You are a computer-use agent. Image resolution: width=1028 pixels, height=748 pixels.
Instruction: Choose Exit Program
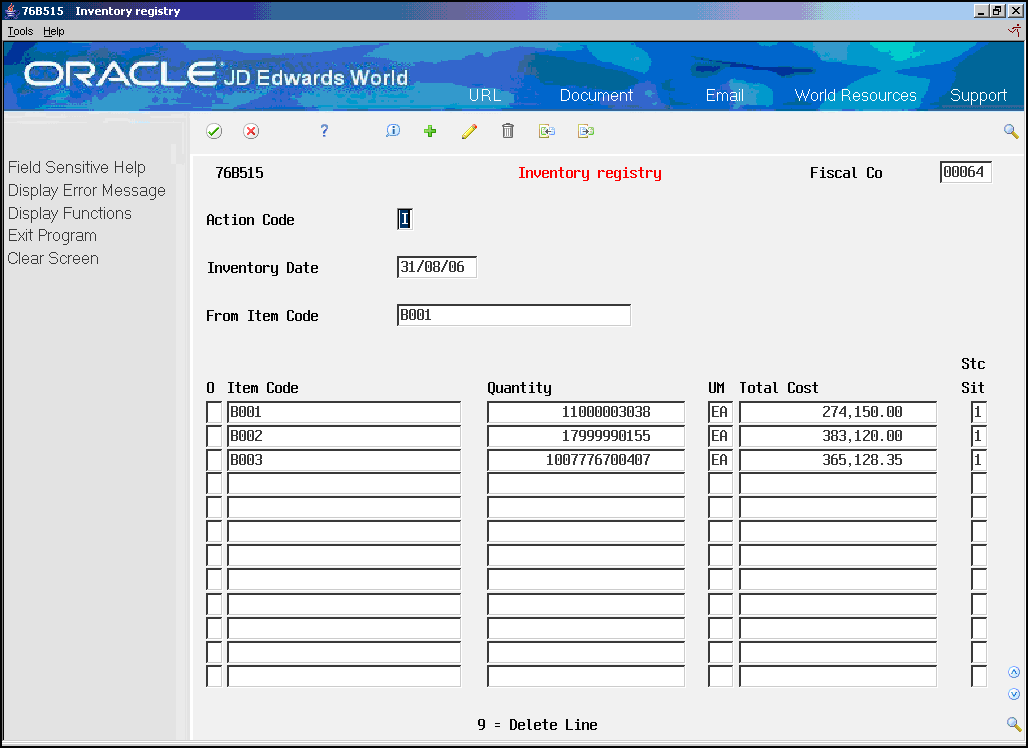click(x=52, y=236)
